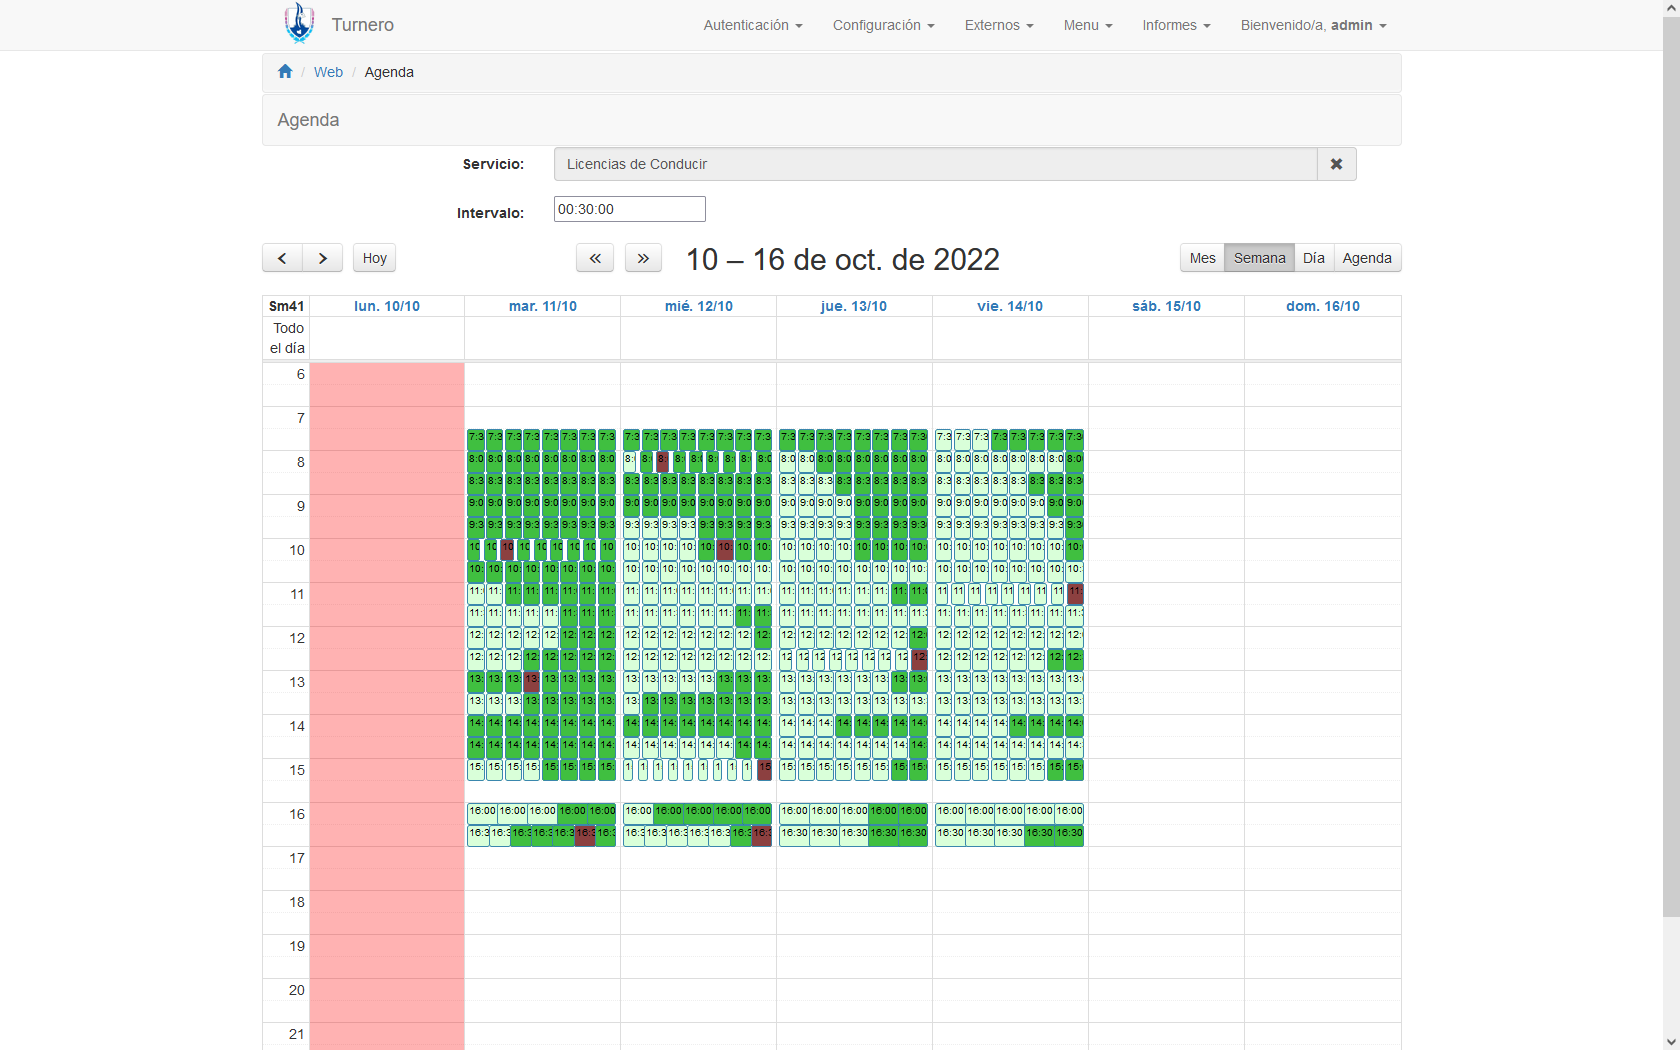Click the Intervalo time input field
The height and width of the screenshot is (1050, 1680).
point(629,209)
